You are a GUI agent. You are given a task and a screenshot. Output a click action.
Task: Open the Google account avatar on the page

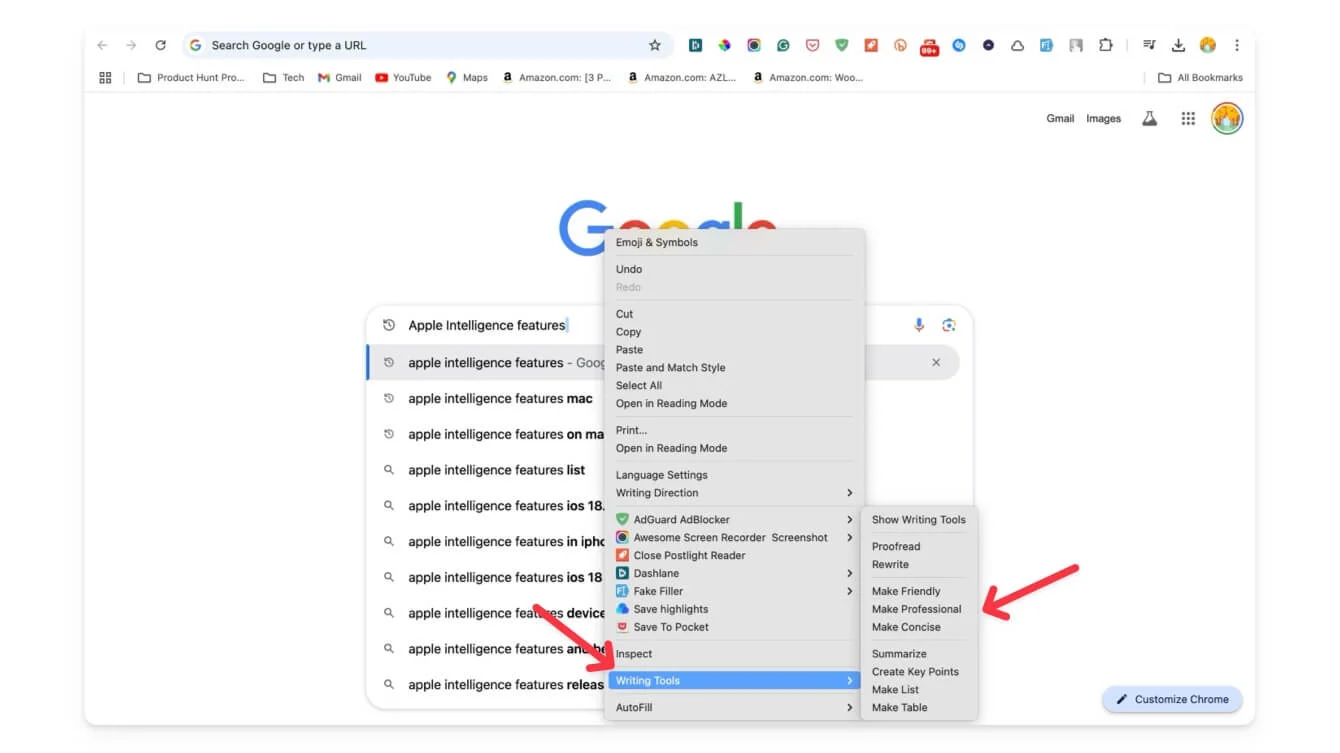(1227, 118)
